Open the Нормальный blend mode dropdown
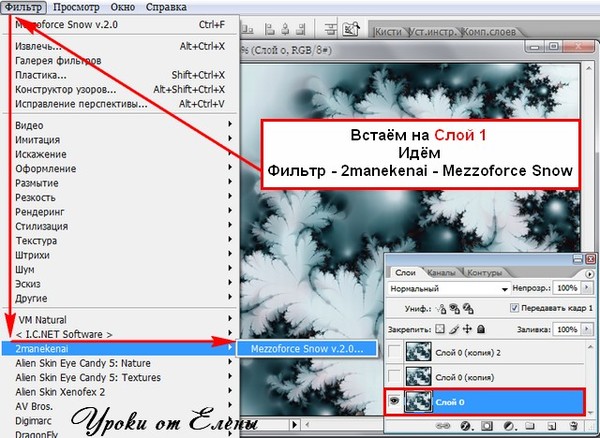The height and width of the screenshot is (438, 600). [449, 288]
